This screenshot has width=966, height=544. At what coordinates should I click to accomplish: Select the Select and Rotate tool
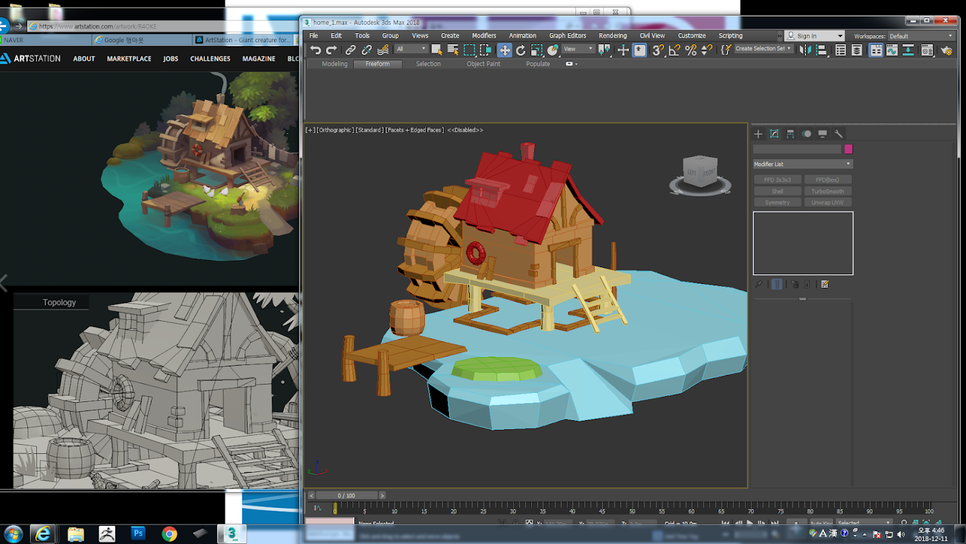(520, 50)
